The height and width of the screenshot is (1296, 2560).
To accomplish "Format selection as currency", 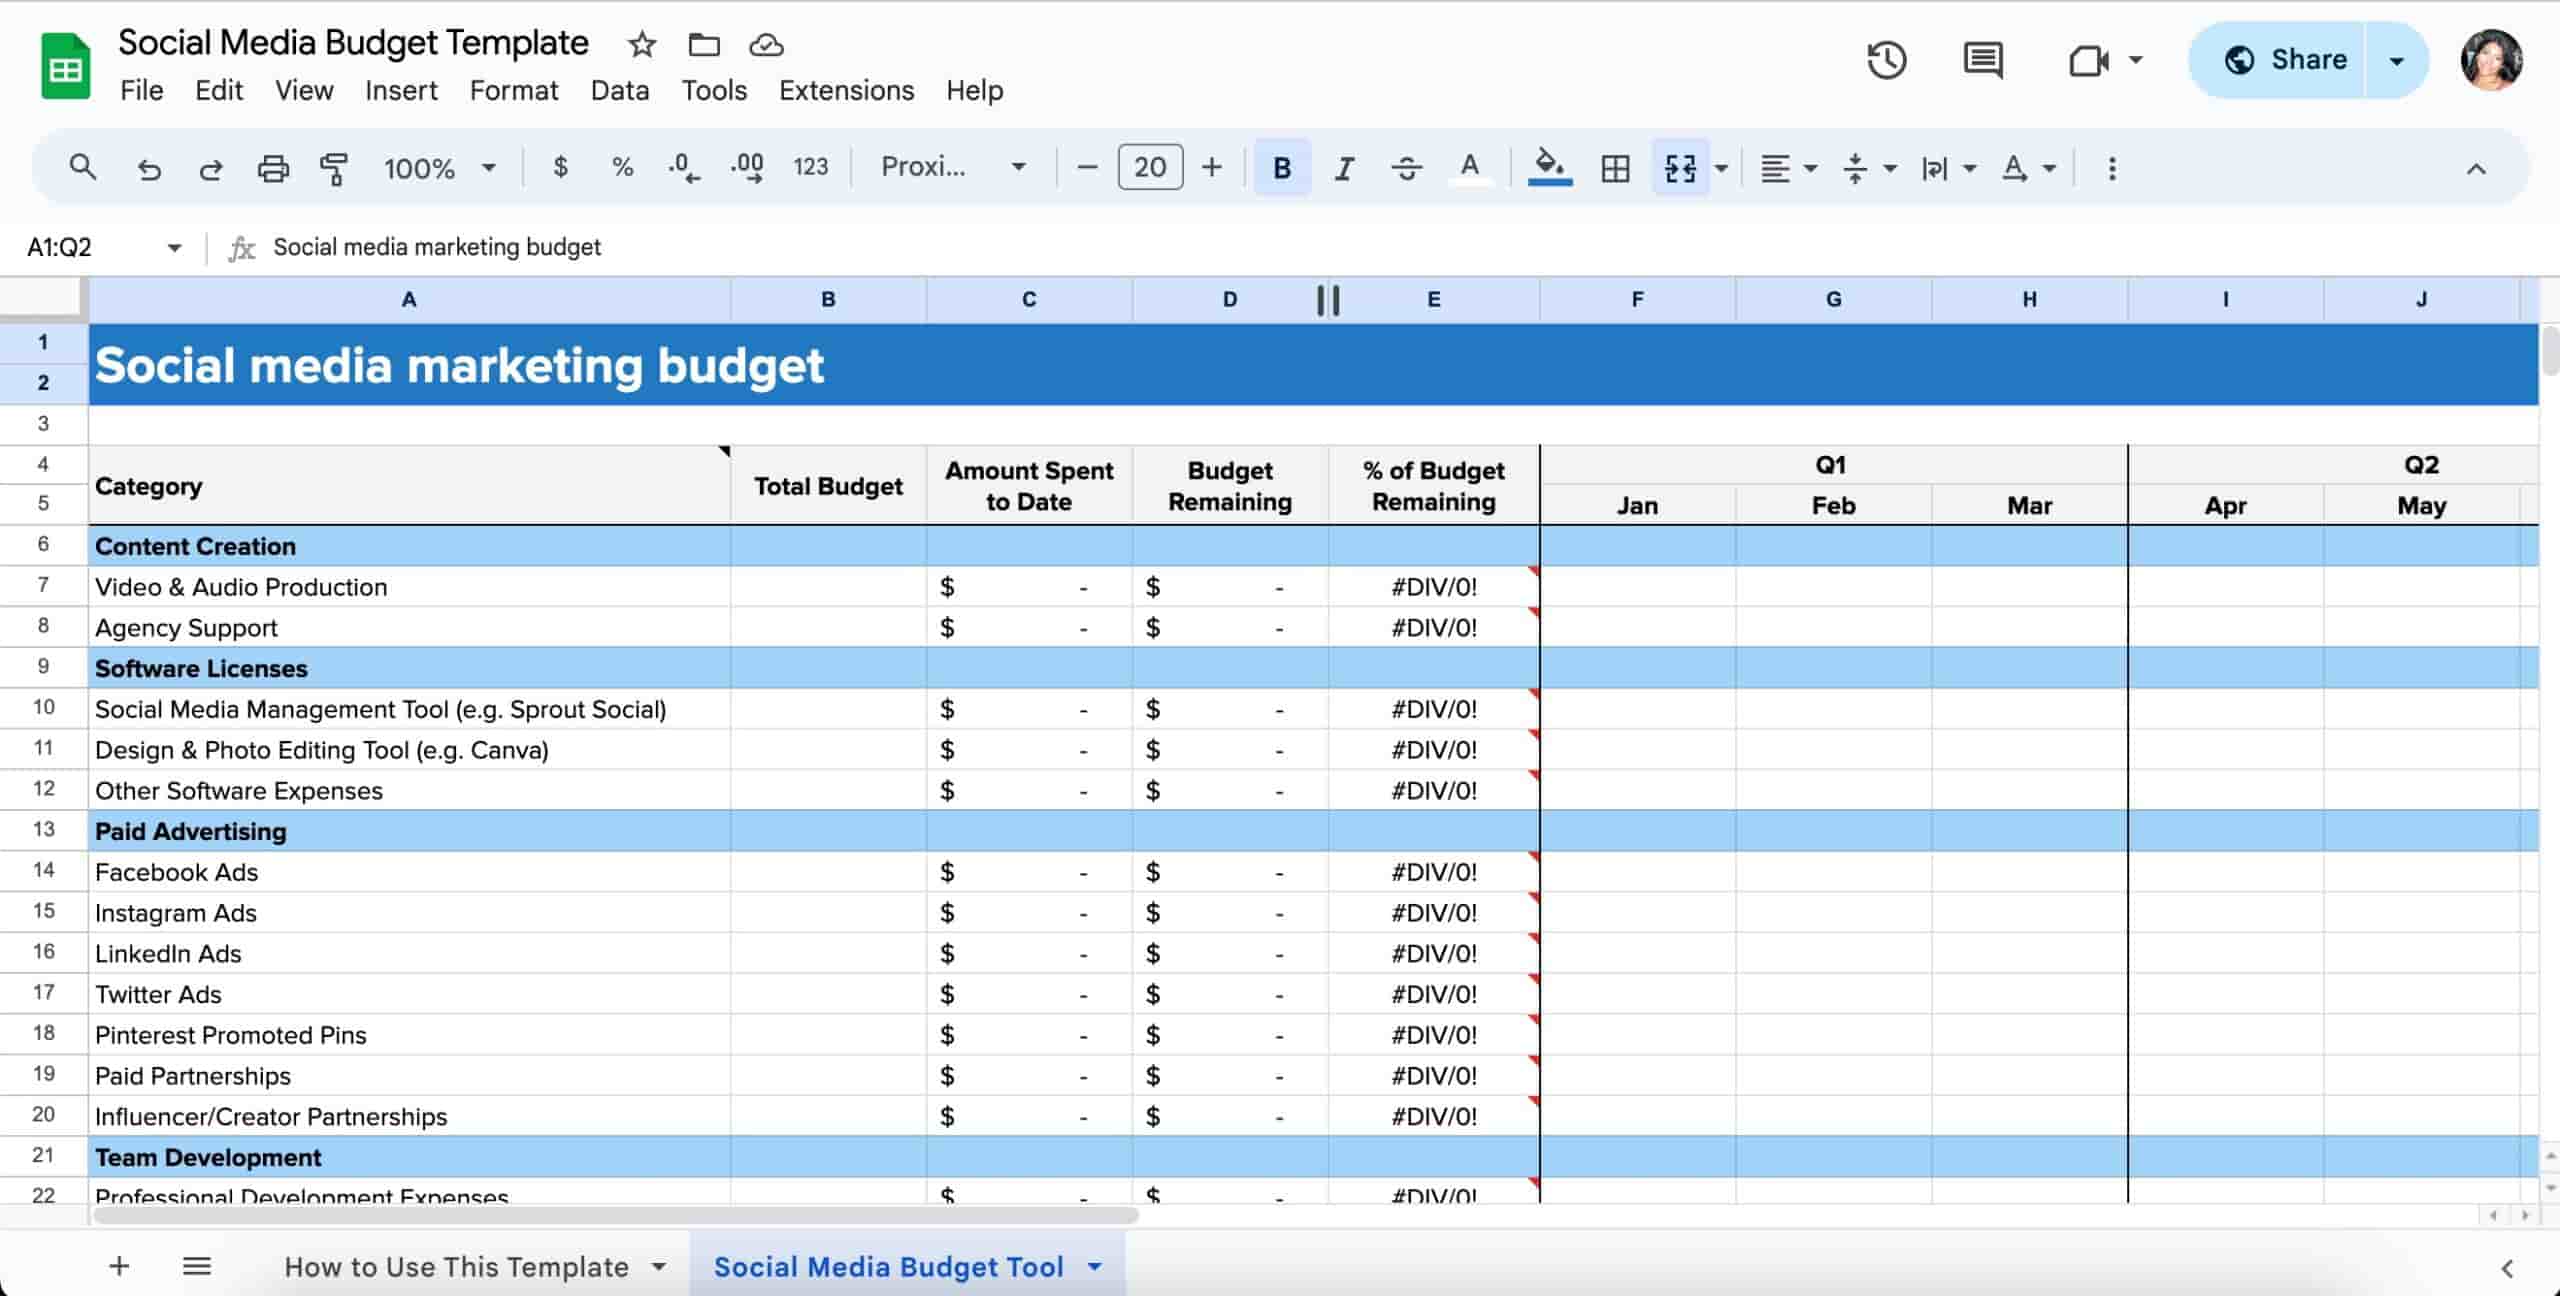I will point(561,167).
